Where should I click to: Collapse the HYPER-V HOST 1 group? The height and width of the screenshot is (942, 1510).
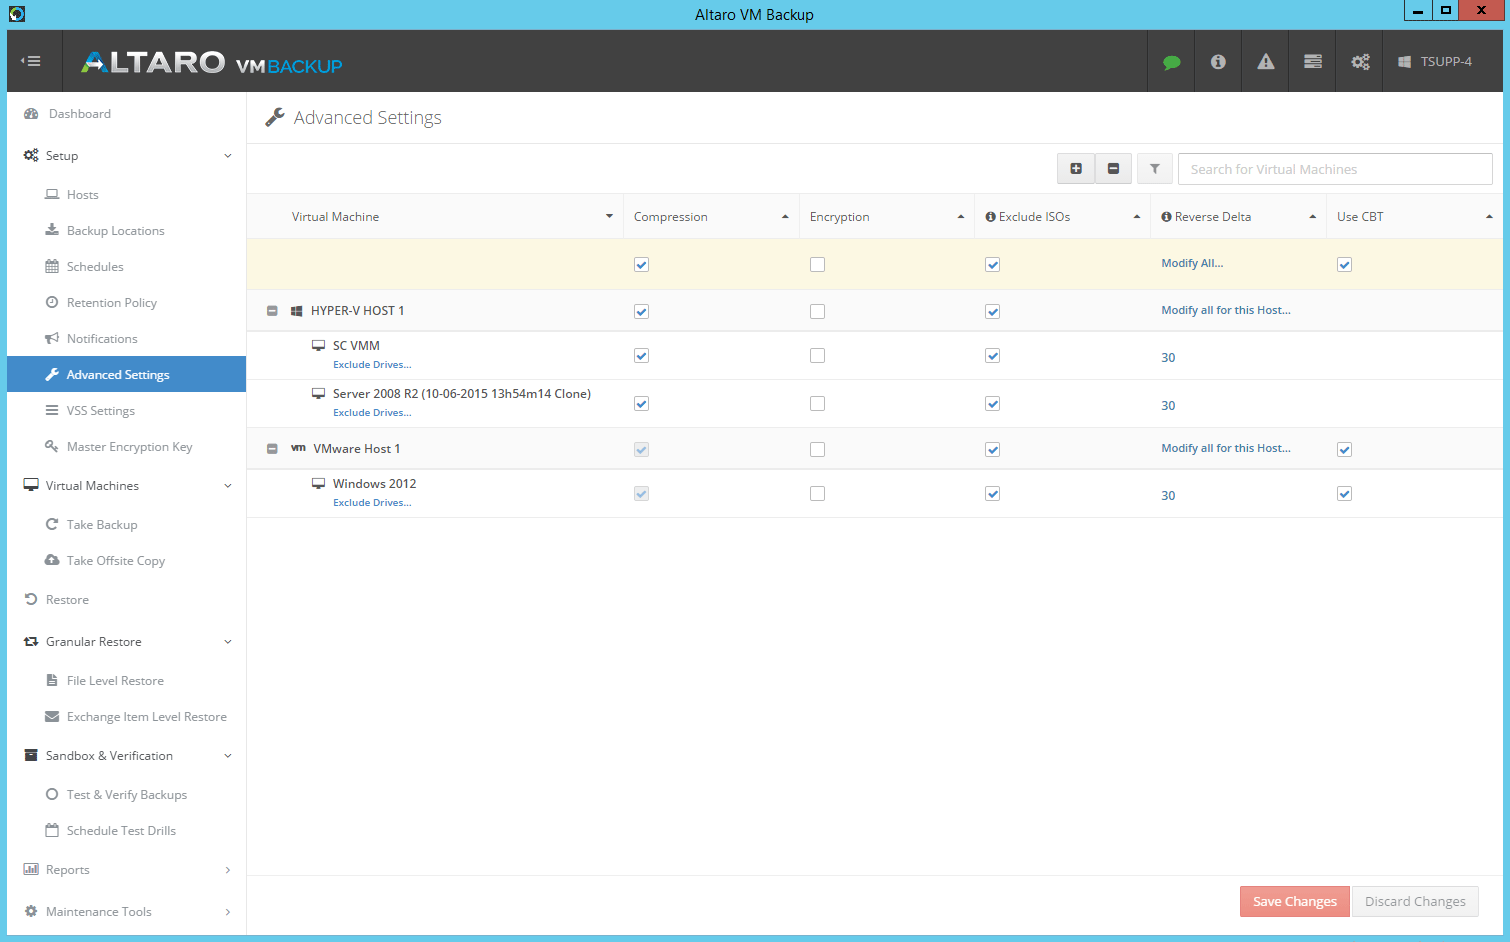point(271,310)
